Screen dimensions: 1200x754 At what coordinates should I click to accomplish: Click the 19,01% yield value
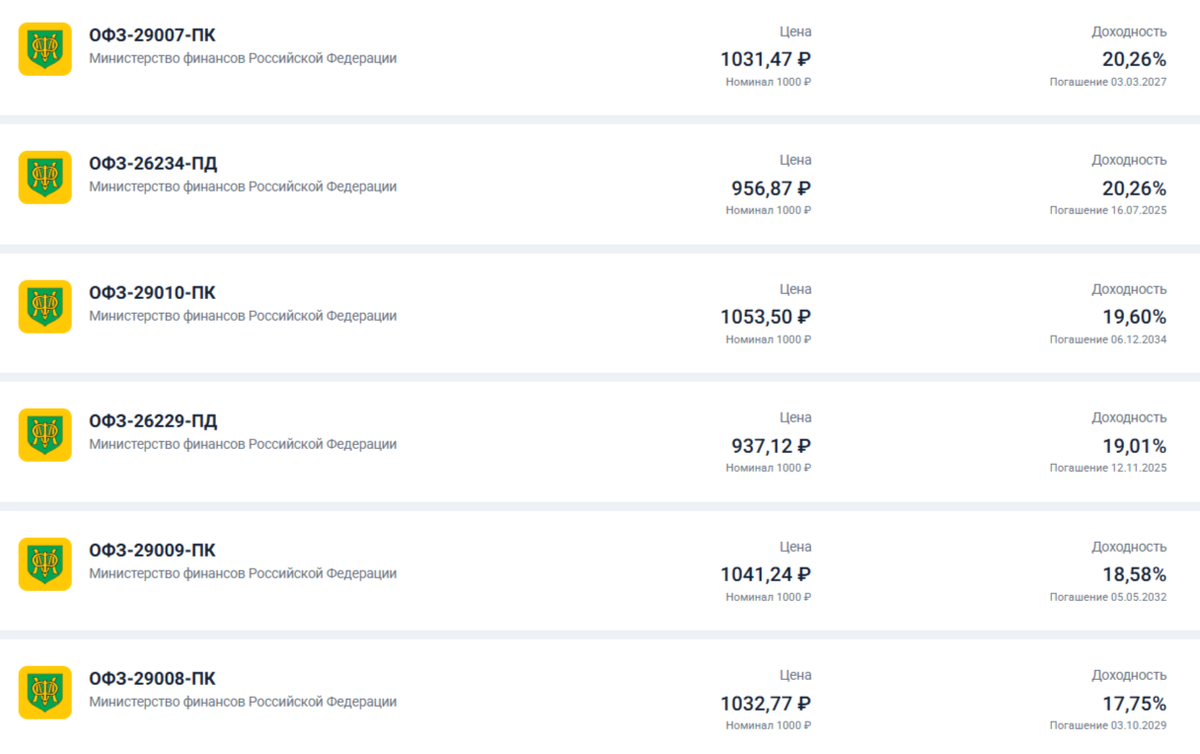(x=1134, y=446)
